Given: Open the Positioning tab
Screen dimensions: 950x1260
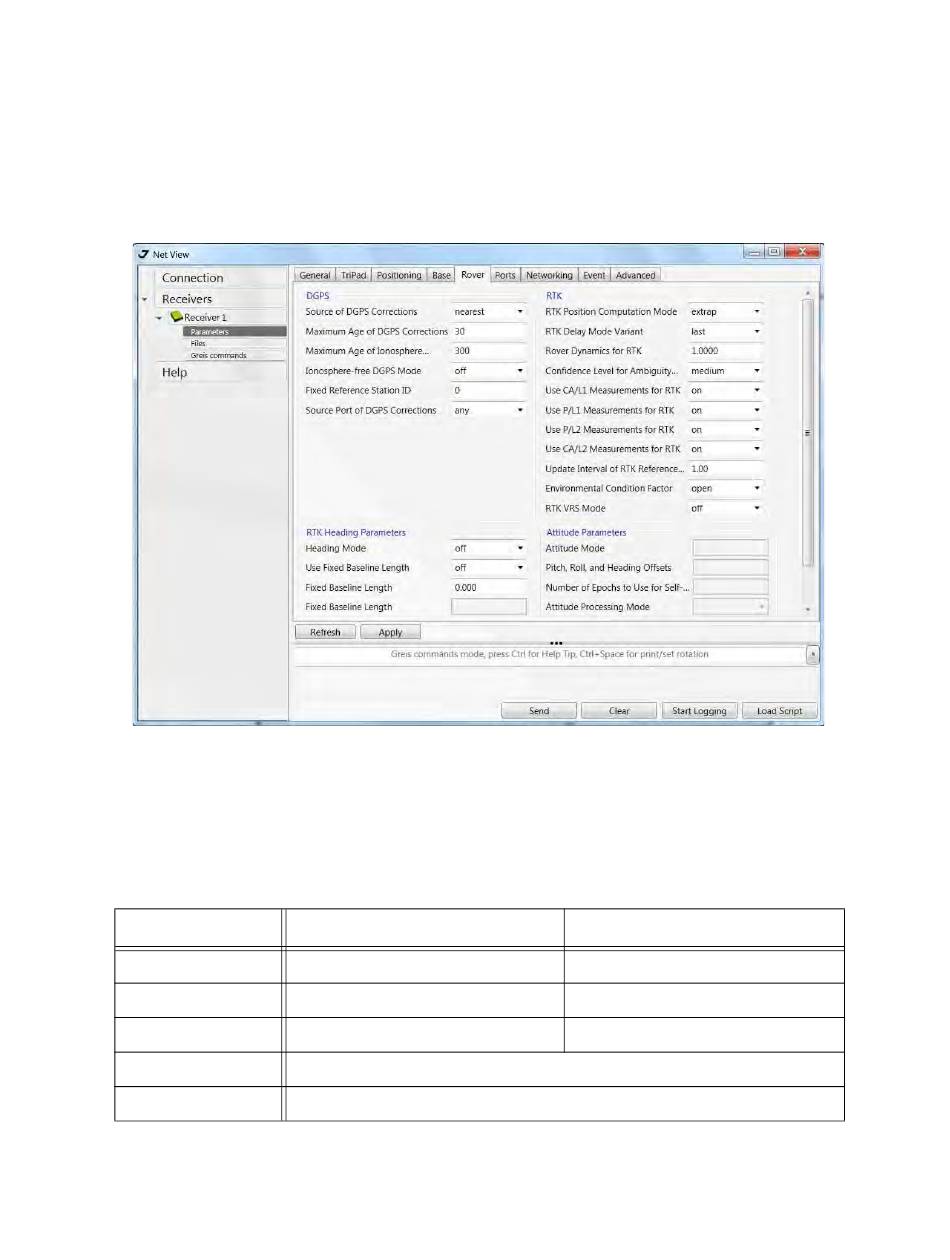Looking at the screenshot, I should pyautogui.click(x=399, y=275).
